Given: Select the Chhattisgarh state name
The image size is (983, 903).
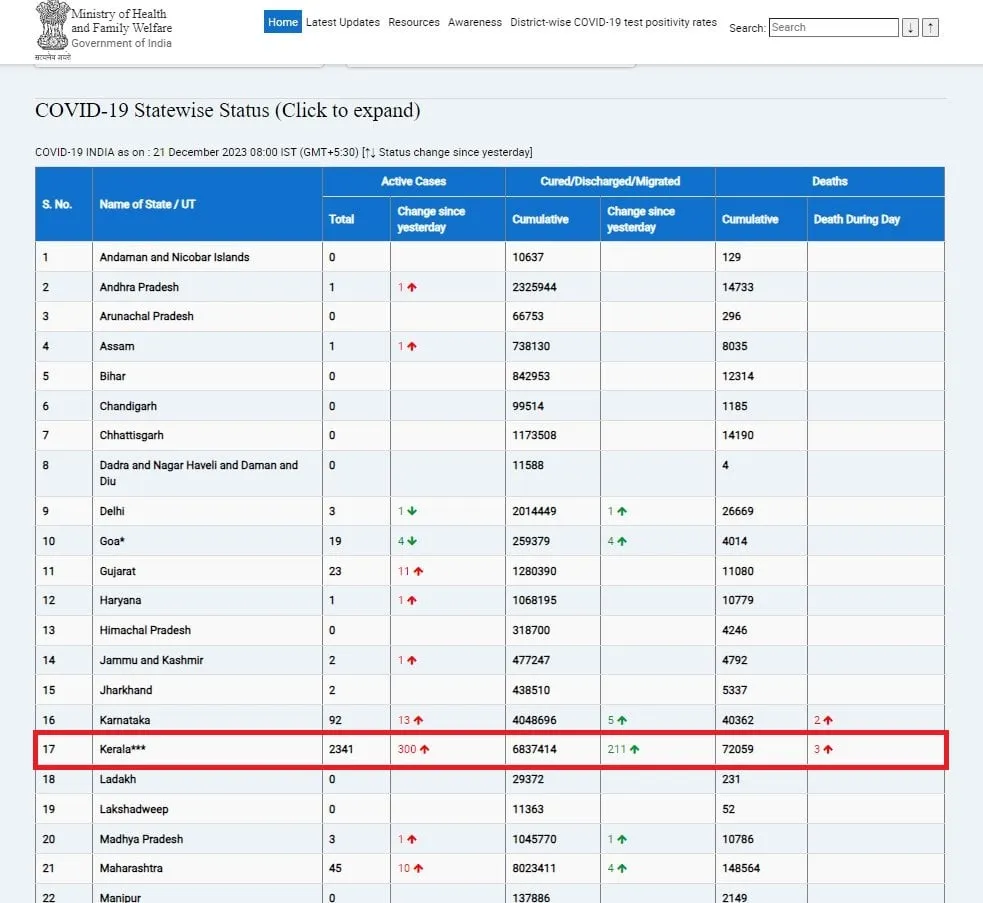Looking at the screenshot, I should [x=132, y=435].
